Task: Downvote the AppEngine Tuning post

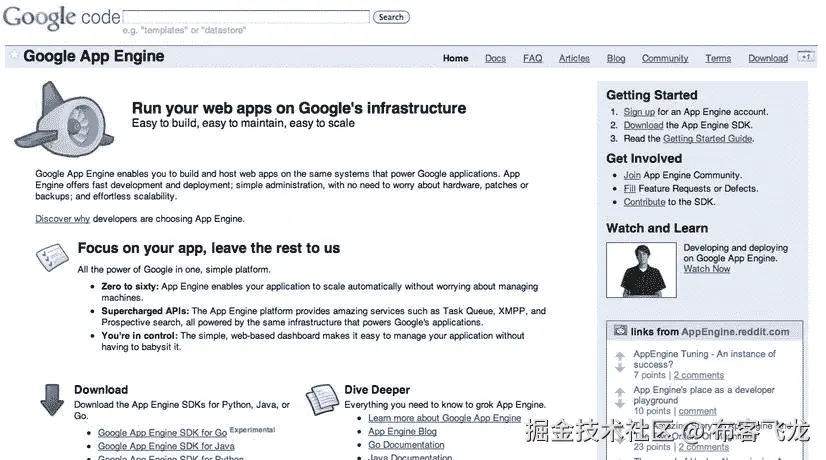Action: (x=620, y=367)
